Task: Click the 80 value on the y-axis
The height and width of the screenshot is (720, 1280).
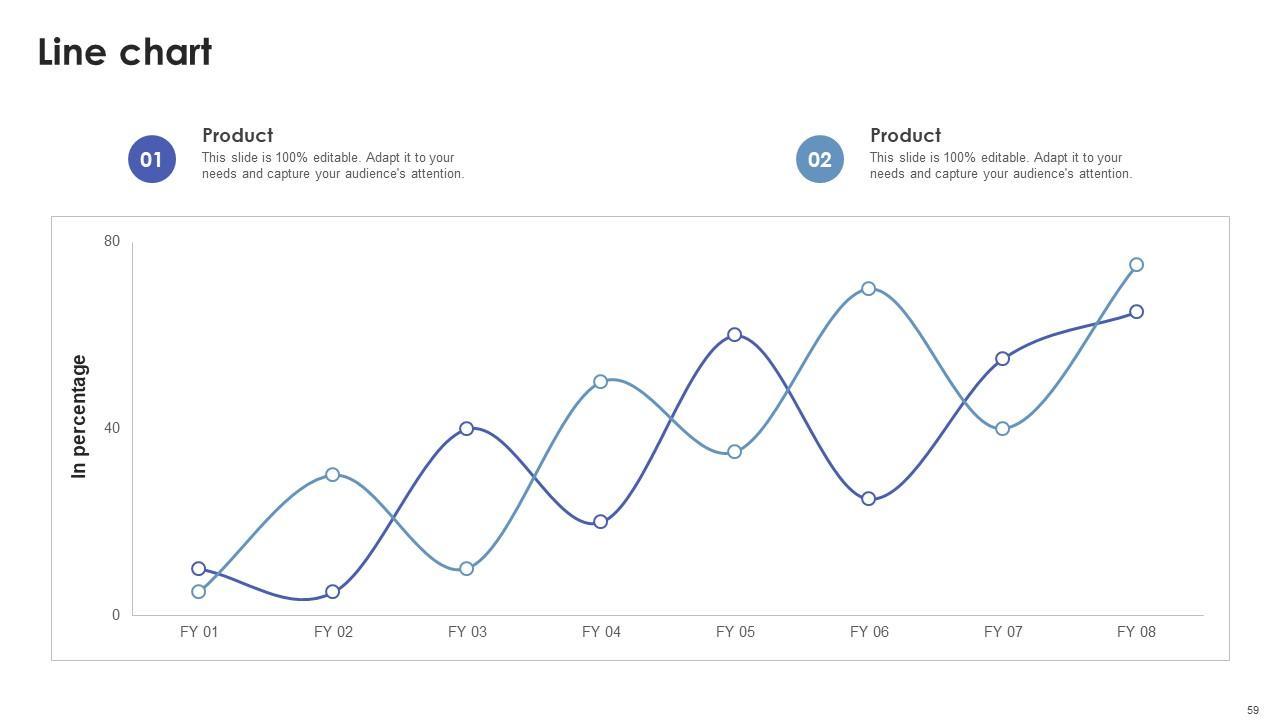Action: (111, 241)
